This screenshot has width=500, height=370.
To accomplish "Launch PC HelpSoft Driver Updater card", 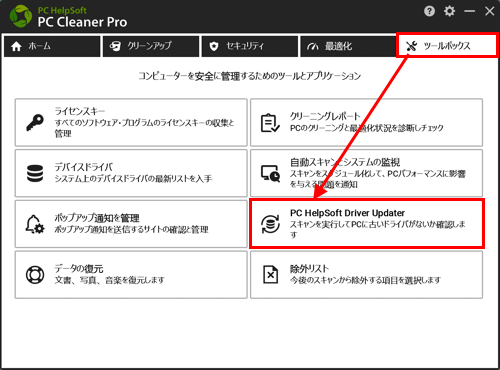I will pos(366,224).
